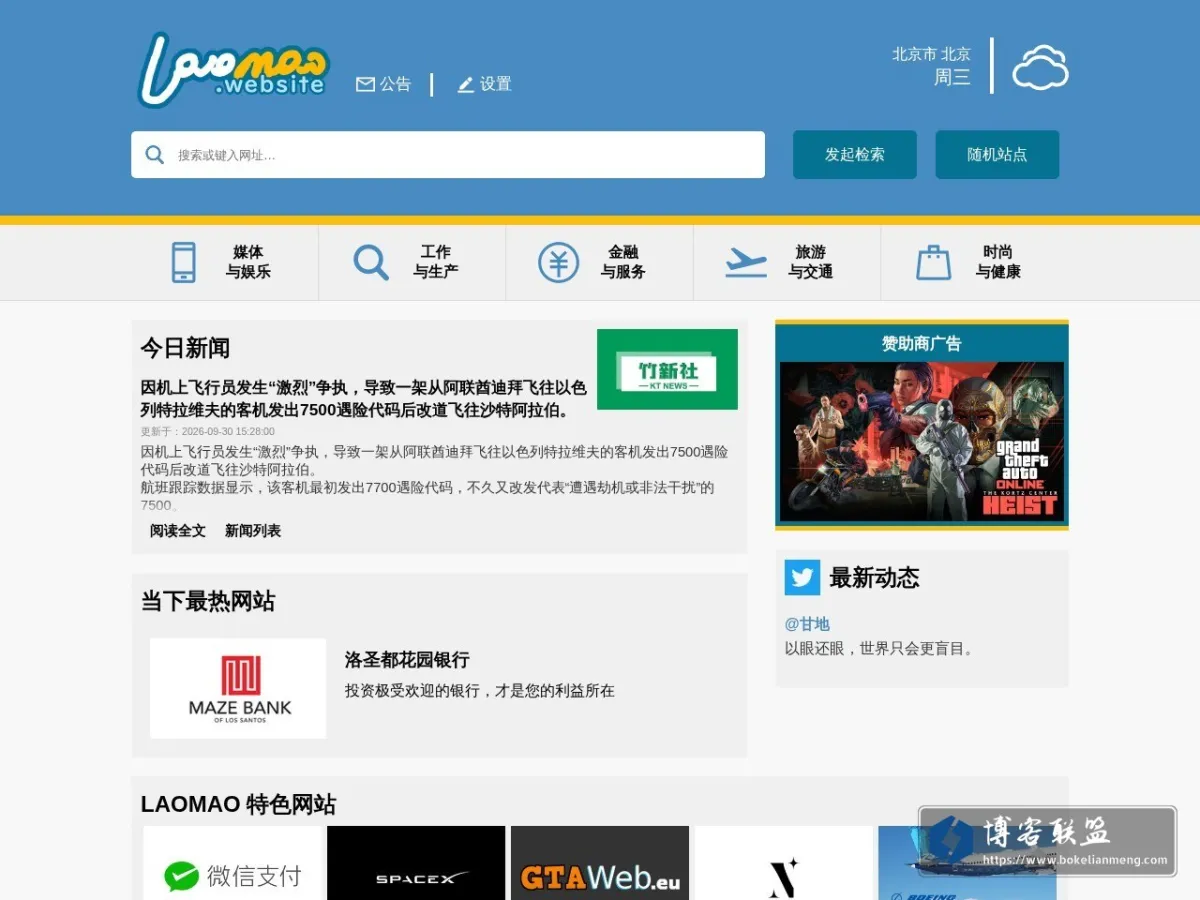Image resolution: width=1200 pixels, height=900 pixels.
Task: Click the 竹新社 KT News logo
Action: click(x=667, y=369)
